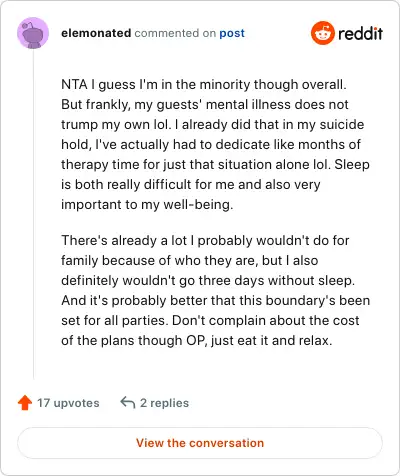
Task: Click the orange upvote arrow icon
Action: coord(25,403)
